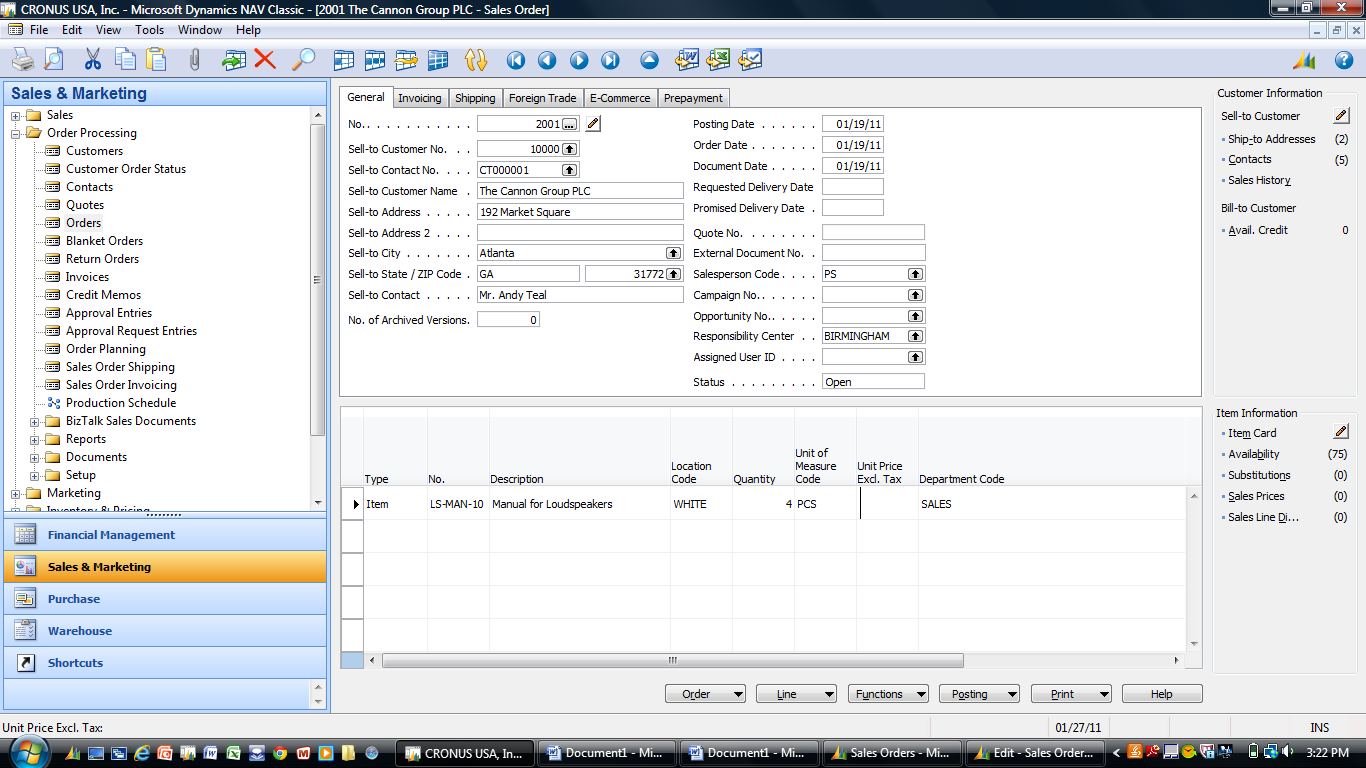Click the External Document No. input field
The image size is (1366, 768).
[873, 253]
